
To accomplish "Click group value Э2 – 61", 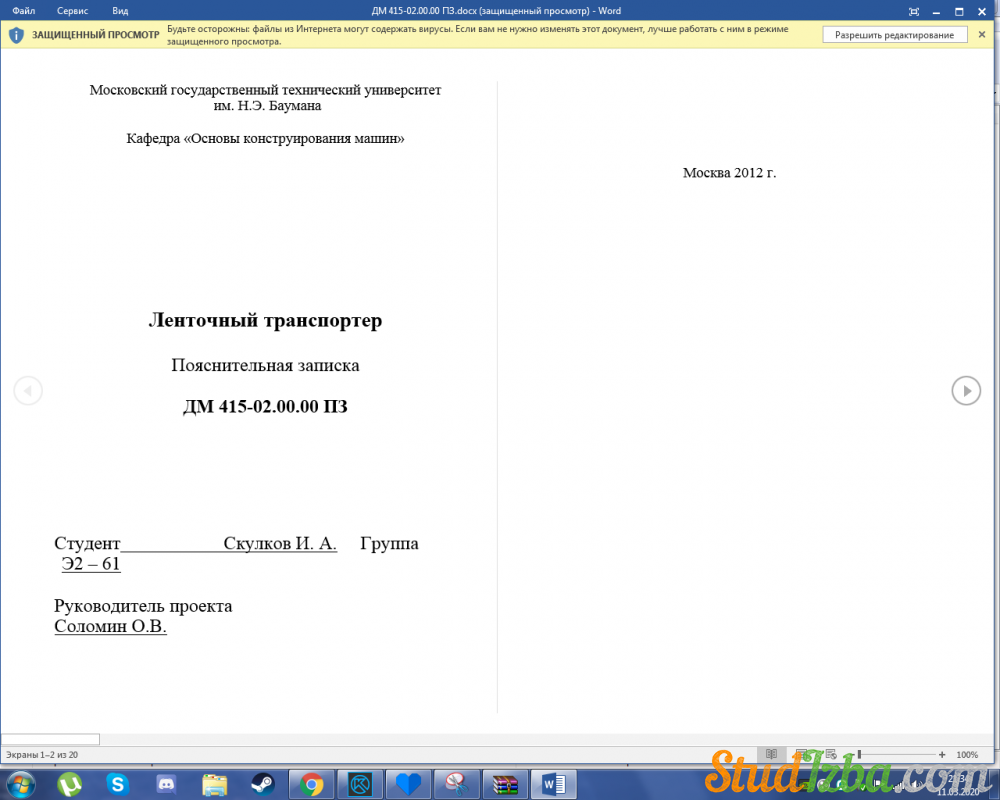I will coord(91,563).
